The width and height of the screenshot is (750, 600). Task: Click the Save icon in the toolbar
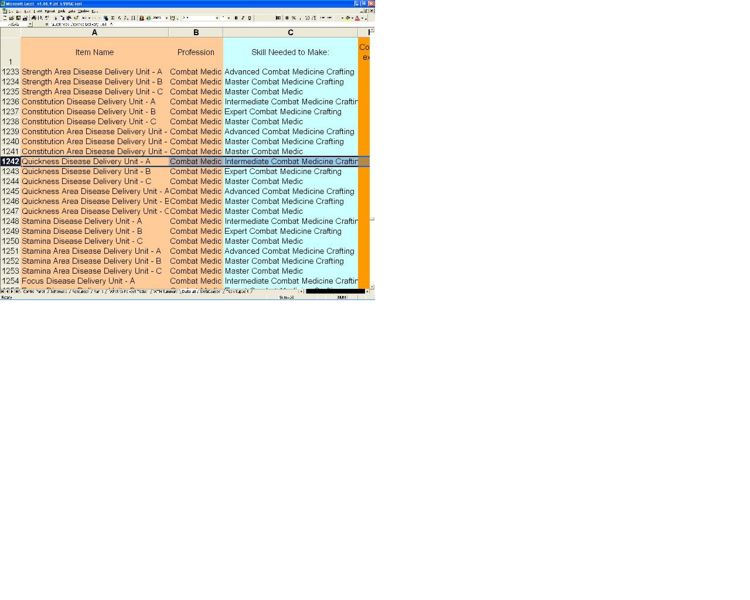[x=17, y=18]
